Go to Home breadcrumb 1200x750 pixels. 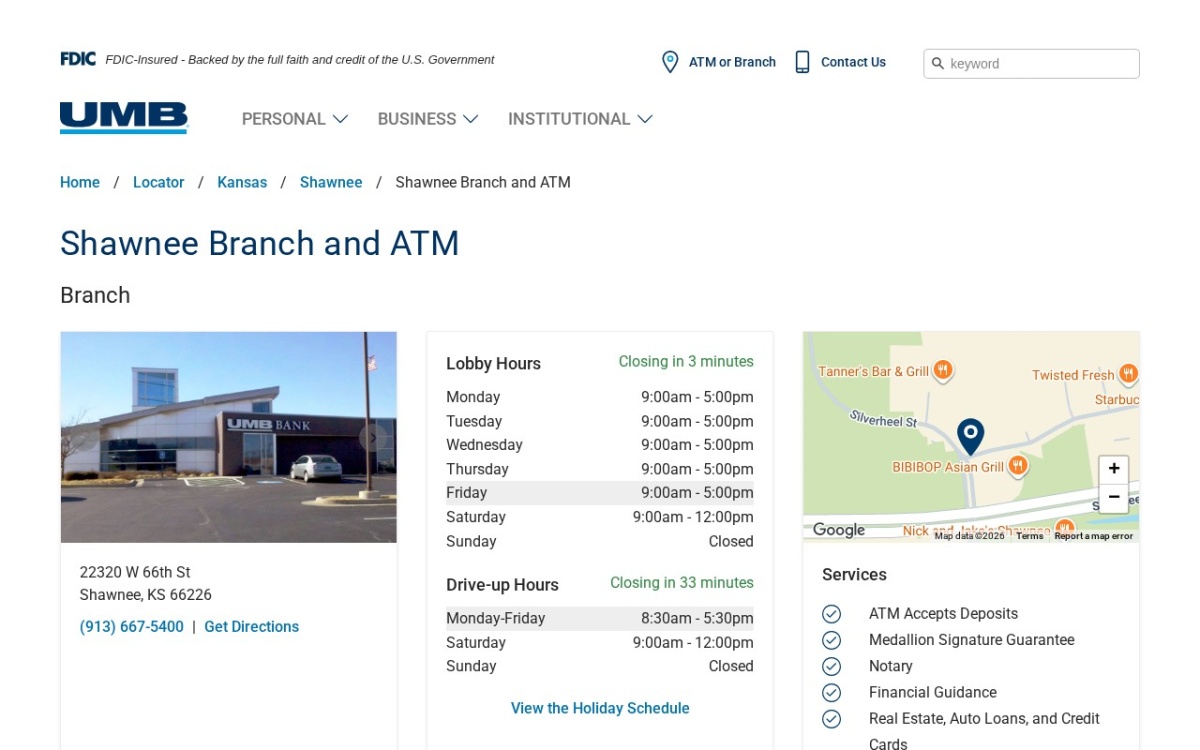tap(80, 182)
